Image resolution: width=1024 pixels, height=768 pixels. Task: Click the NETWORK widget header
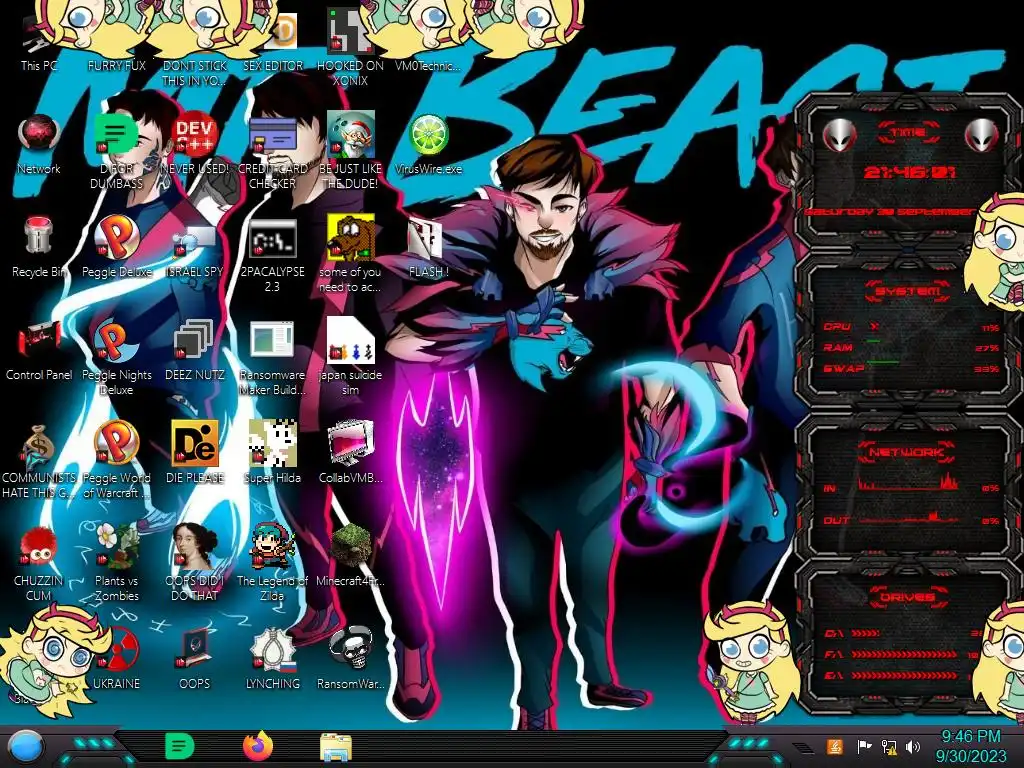[908, 452]
